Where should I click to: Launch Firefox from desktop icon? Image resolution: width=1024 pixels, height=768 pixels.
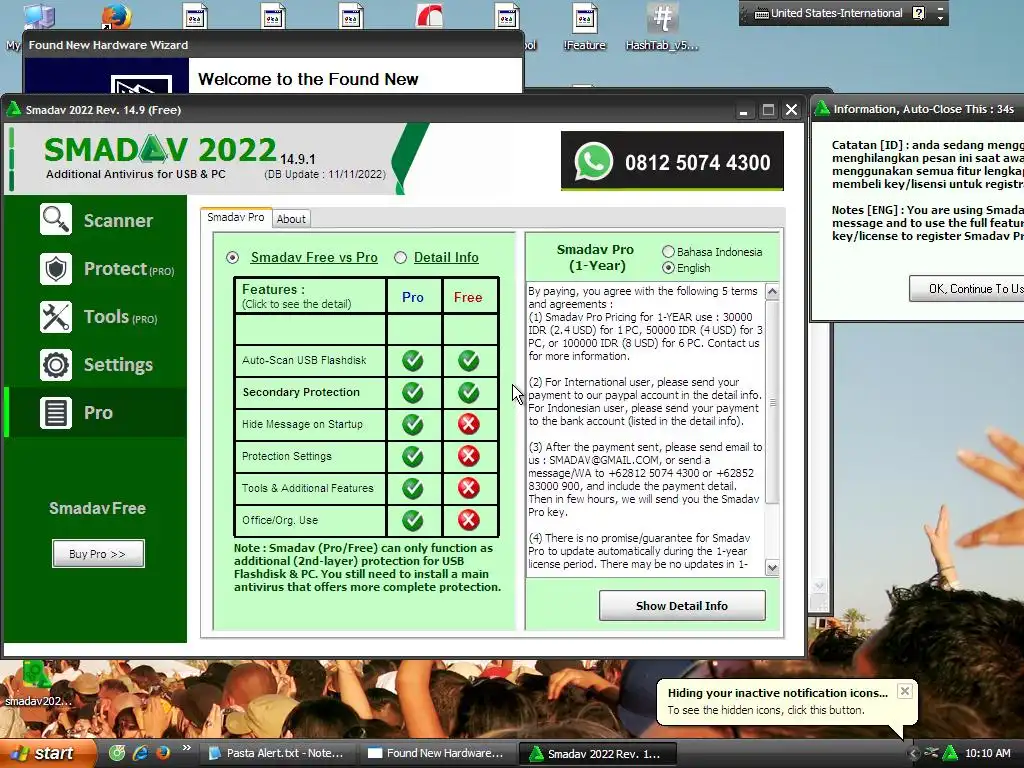point(116,16)
